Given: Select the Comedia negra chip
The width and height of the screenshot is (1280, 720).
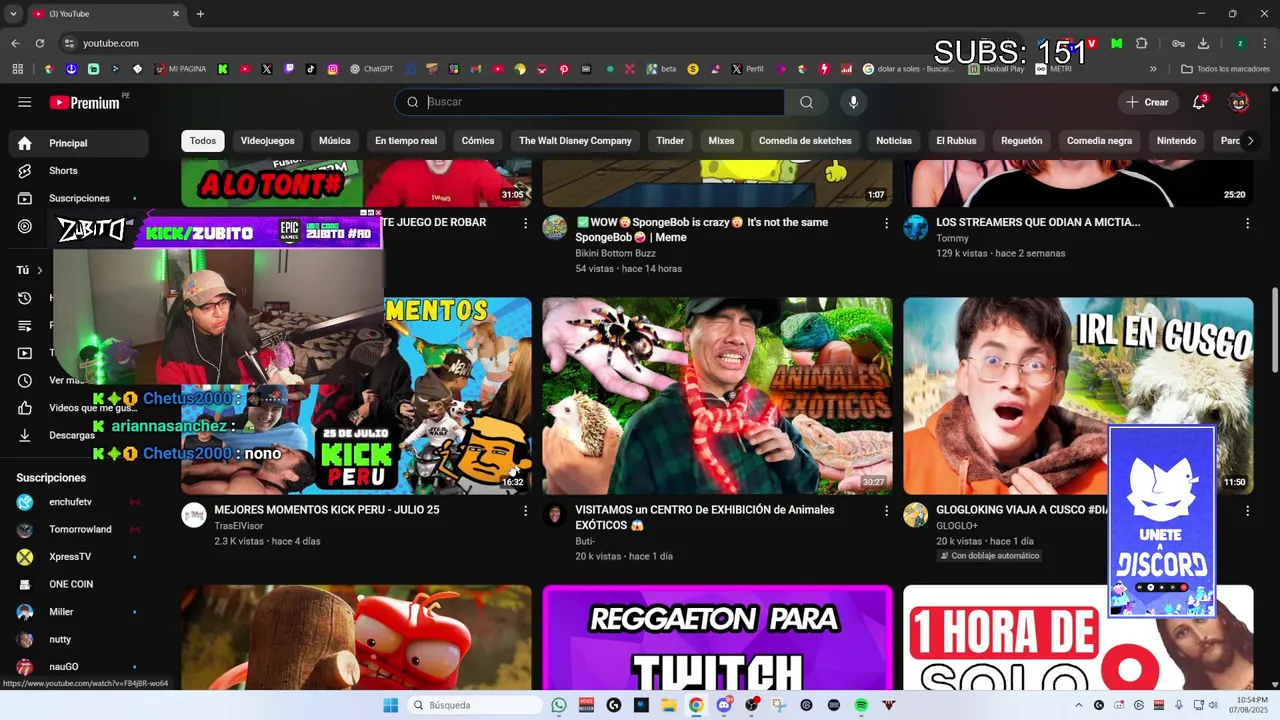Looking at the screenshot, I should pyautogui.click(x=1099, y=141).
